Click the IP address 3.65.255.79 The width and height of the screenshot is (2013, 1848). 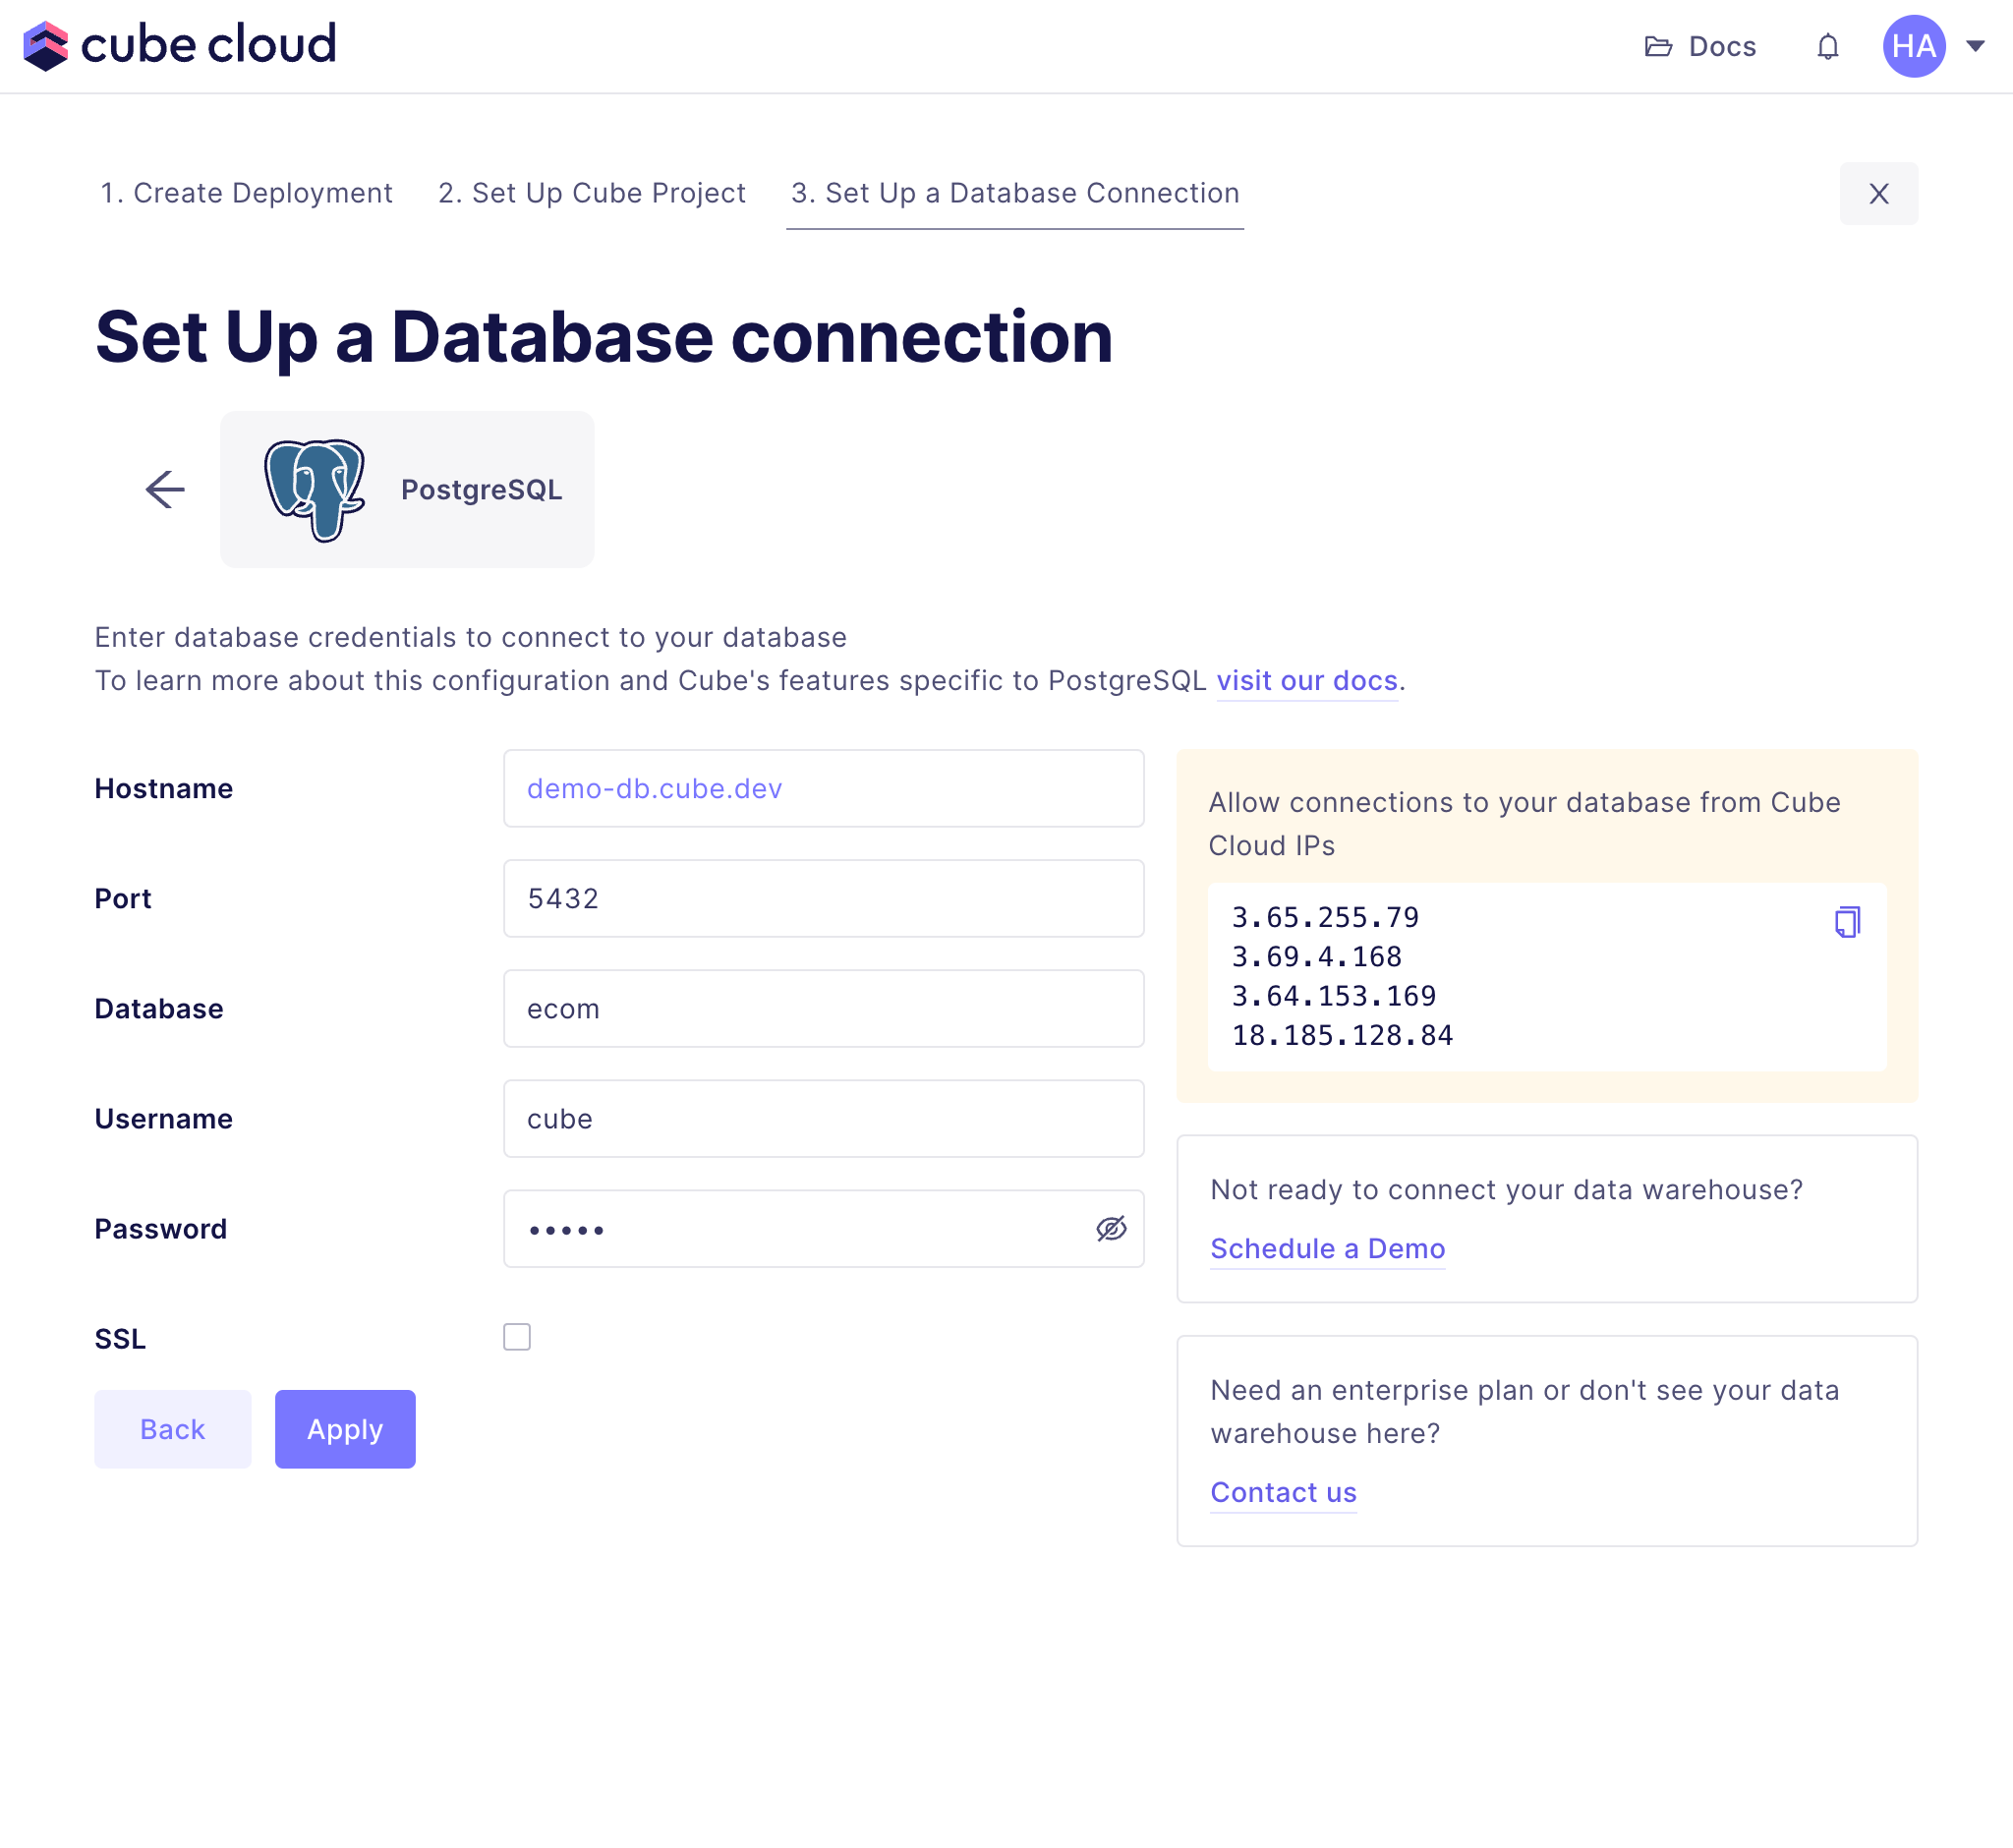(x=1325, y=917)
